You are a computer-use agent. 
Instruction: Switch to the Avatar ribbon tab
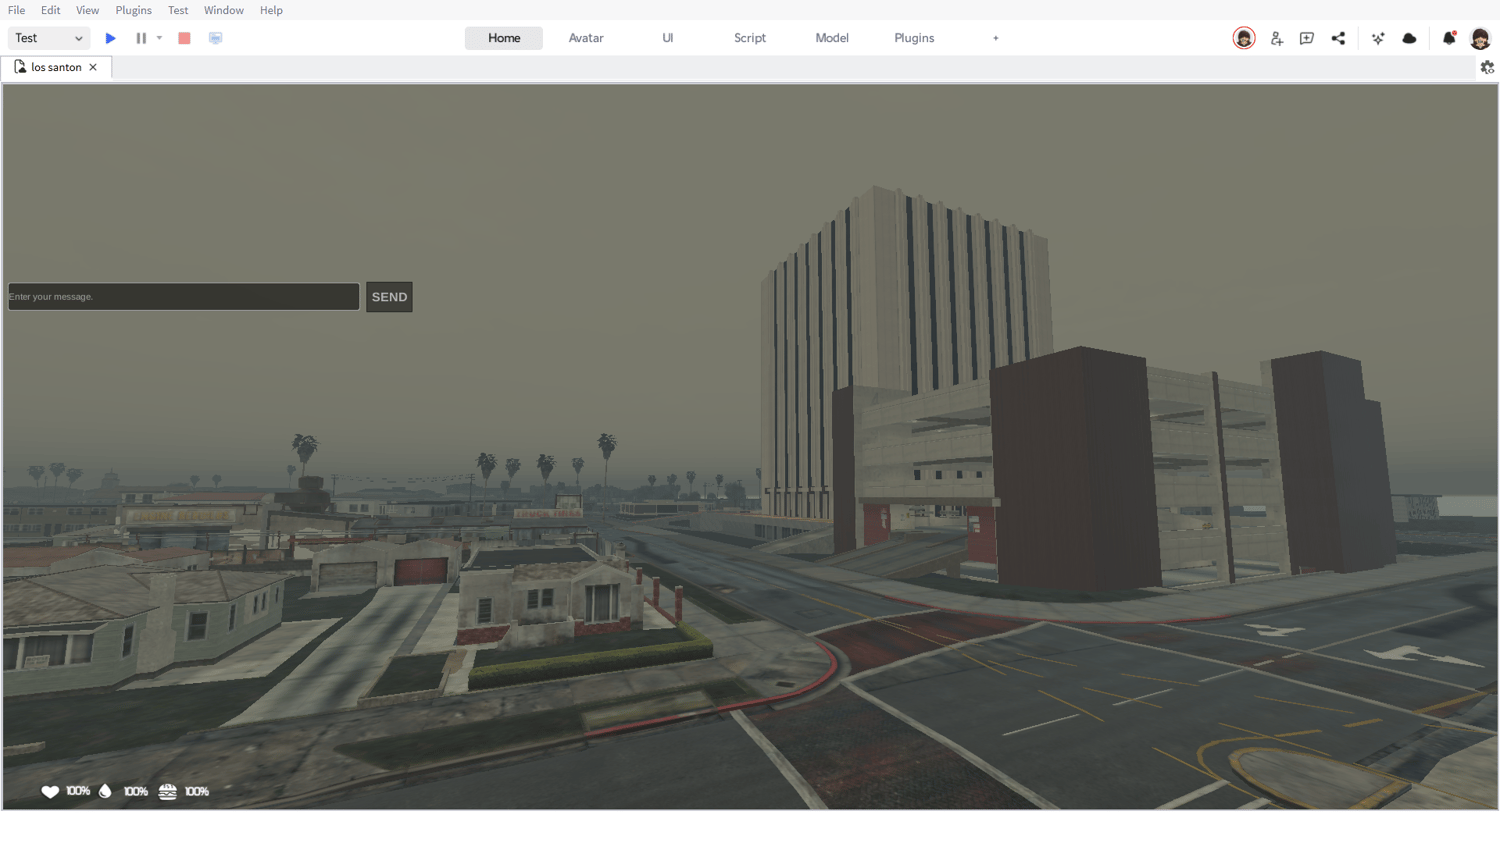tap(586, 38)
